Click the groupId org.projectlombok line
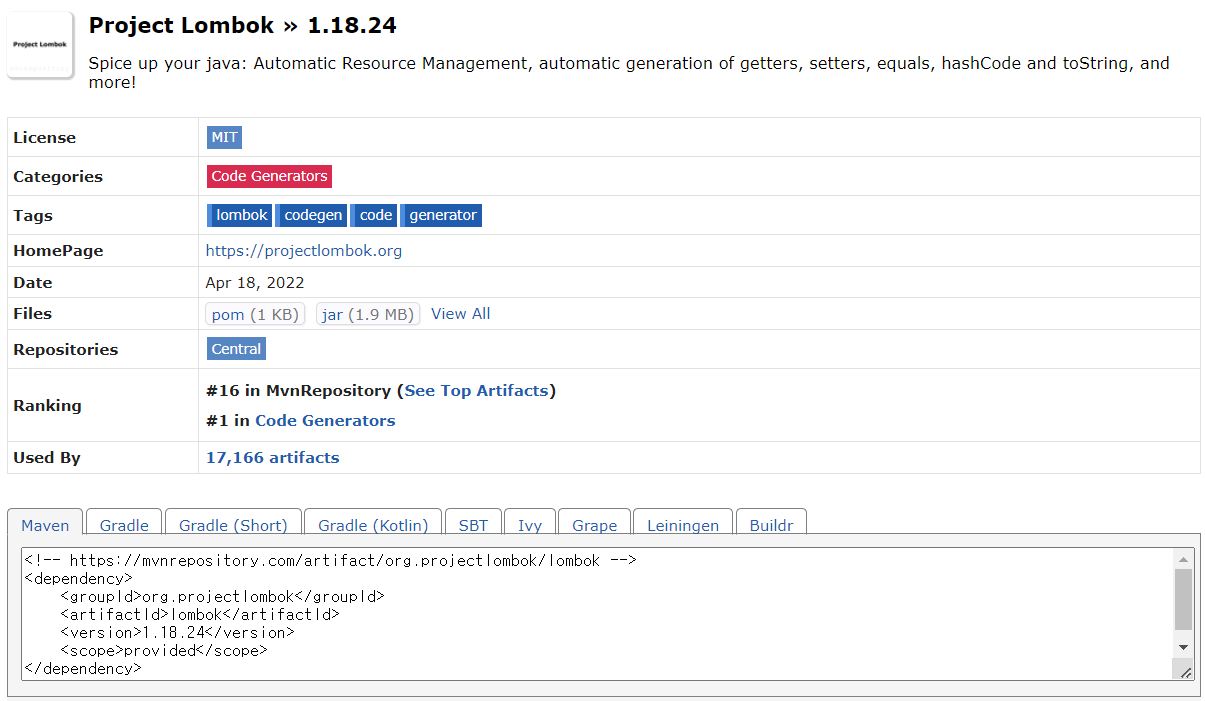The width and height of the screenshot is (1205, 701). pos(222,596)
